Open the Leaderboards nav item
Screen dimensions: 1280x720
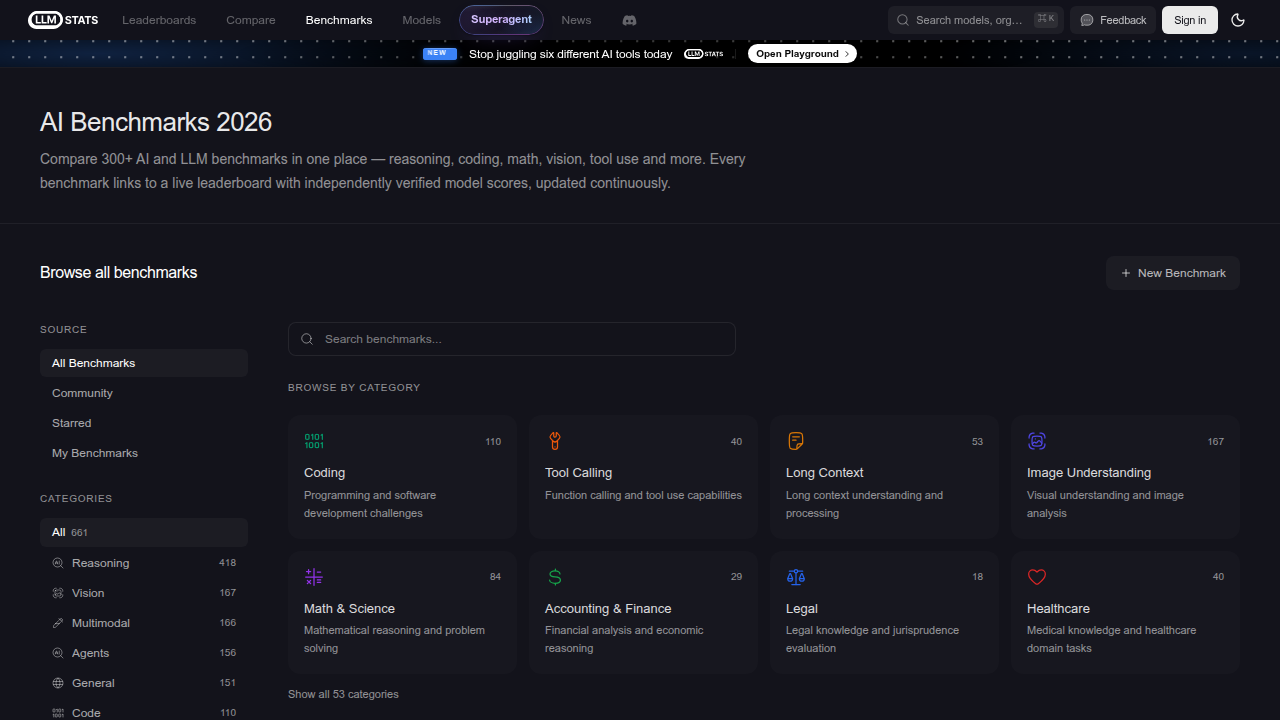coord(159,20)
